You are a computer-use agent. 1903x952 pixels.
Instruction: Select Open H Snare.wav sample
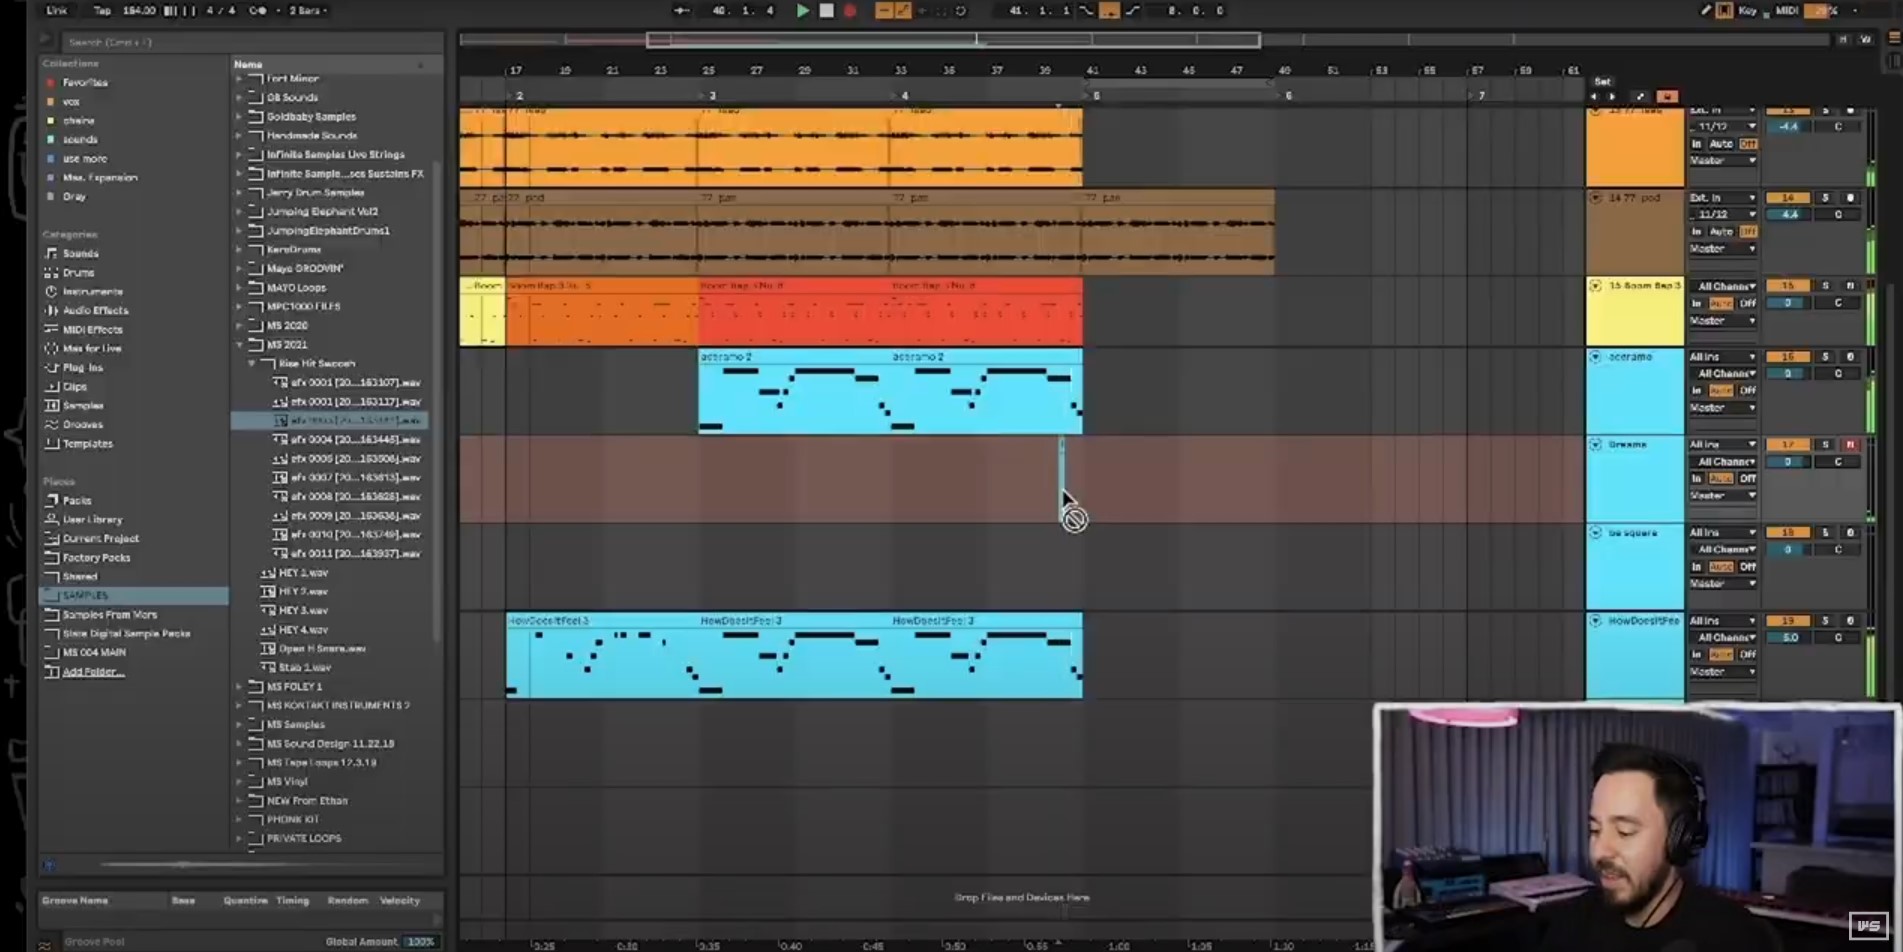[x=322, y=649]
